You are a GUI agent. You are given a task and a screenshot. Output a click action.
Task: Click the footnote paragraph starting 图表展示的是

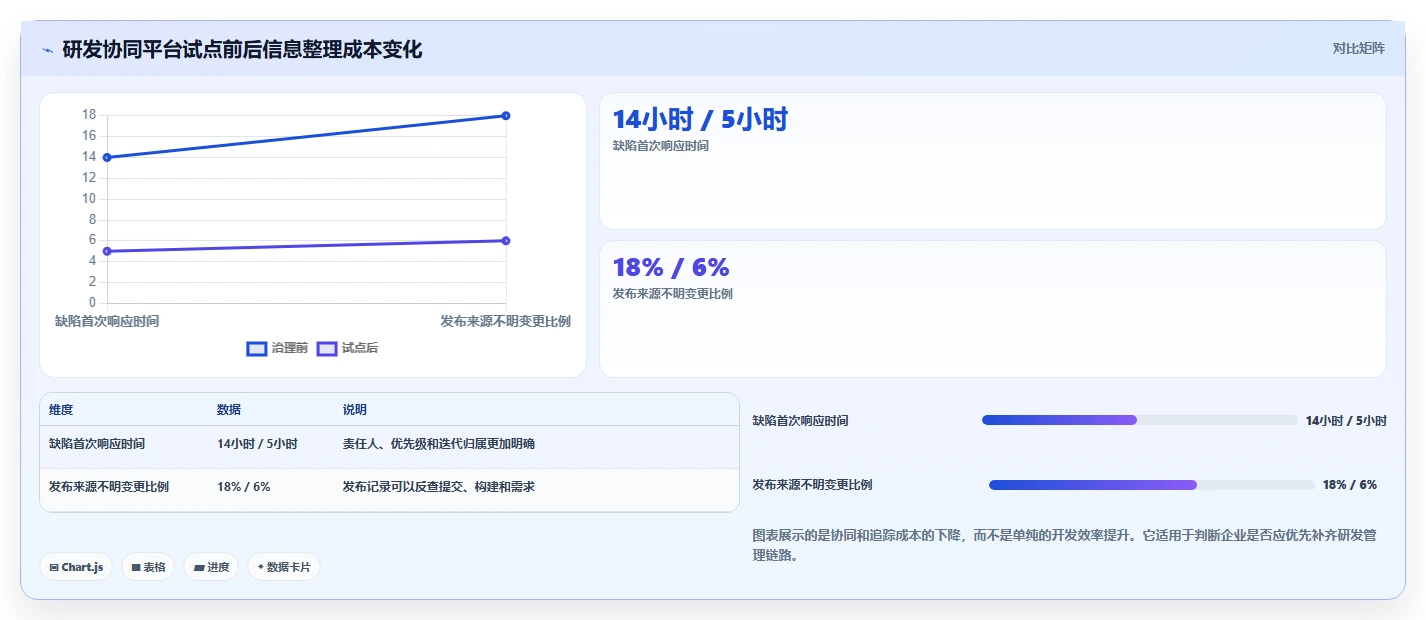pos(1064,545)
